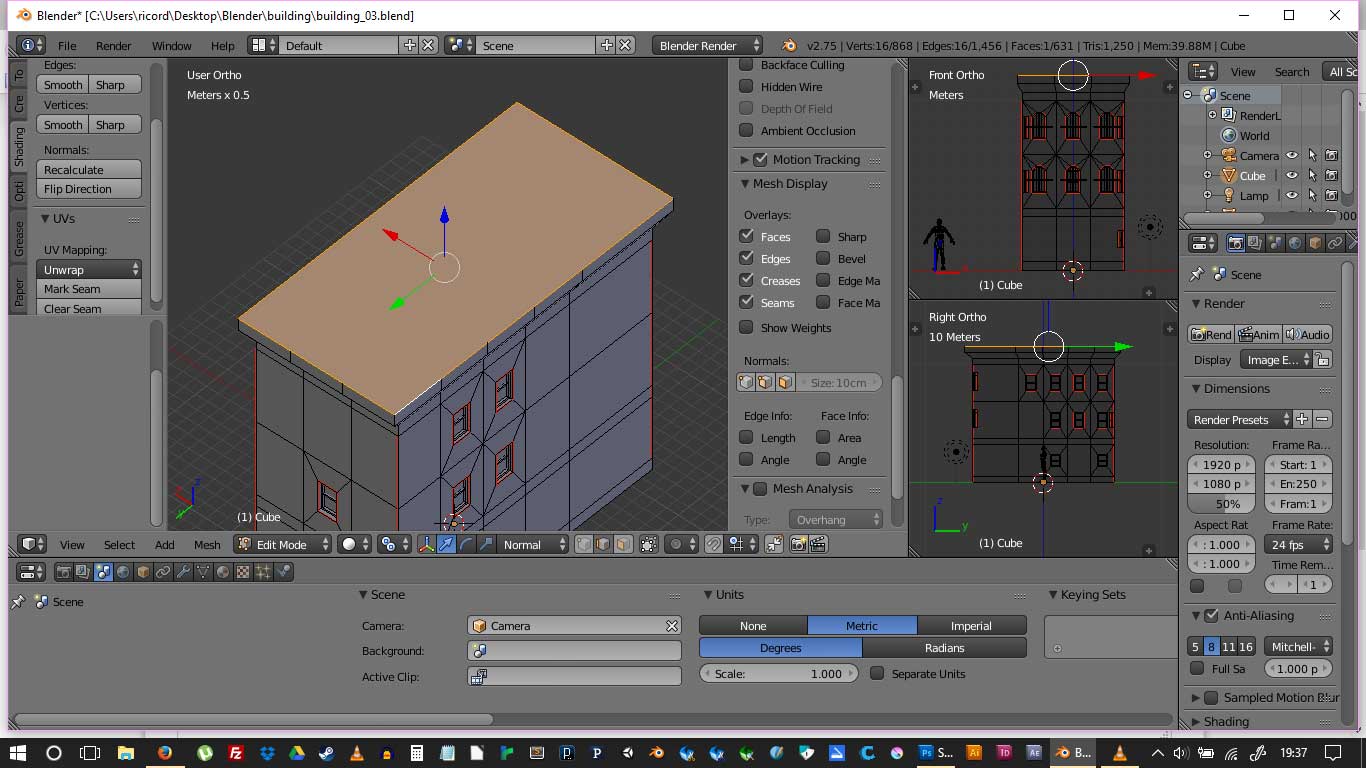Open the Blender Render engine dropdown

click(x=707, y=45)
